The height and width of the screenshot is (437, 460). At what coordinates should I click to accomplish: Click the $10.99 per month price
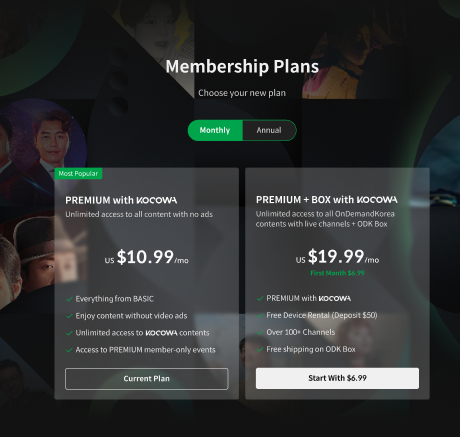(x=147, y=257)
